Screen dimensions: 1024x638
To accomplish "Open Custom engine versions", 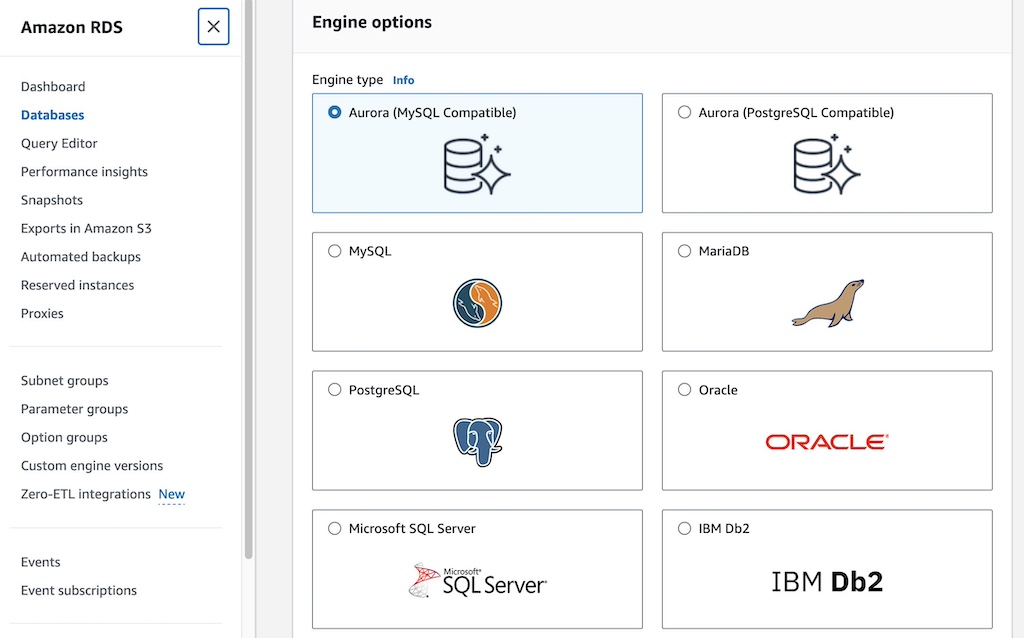I will (92, 466).
